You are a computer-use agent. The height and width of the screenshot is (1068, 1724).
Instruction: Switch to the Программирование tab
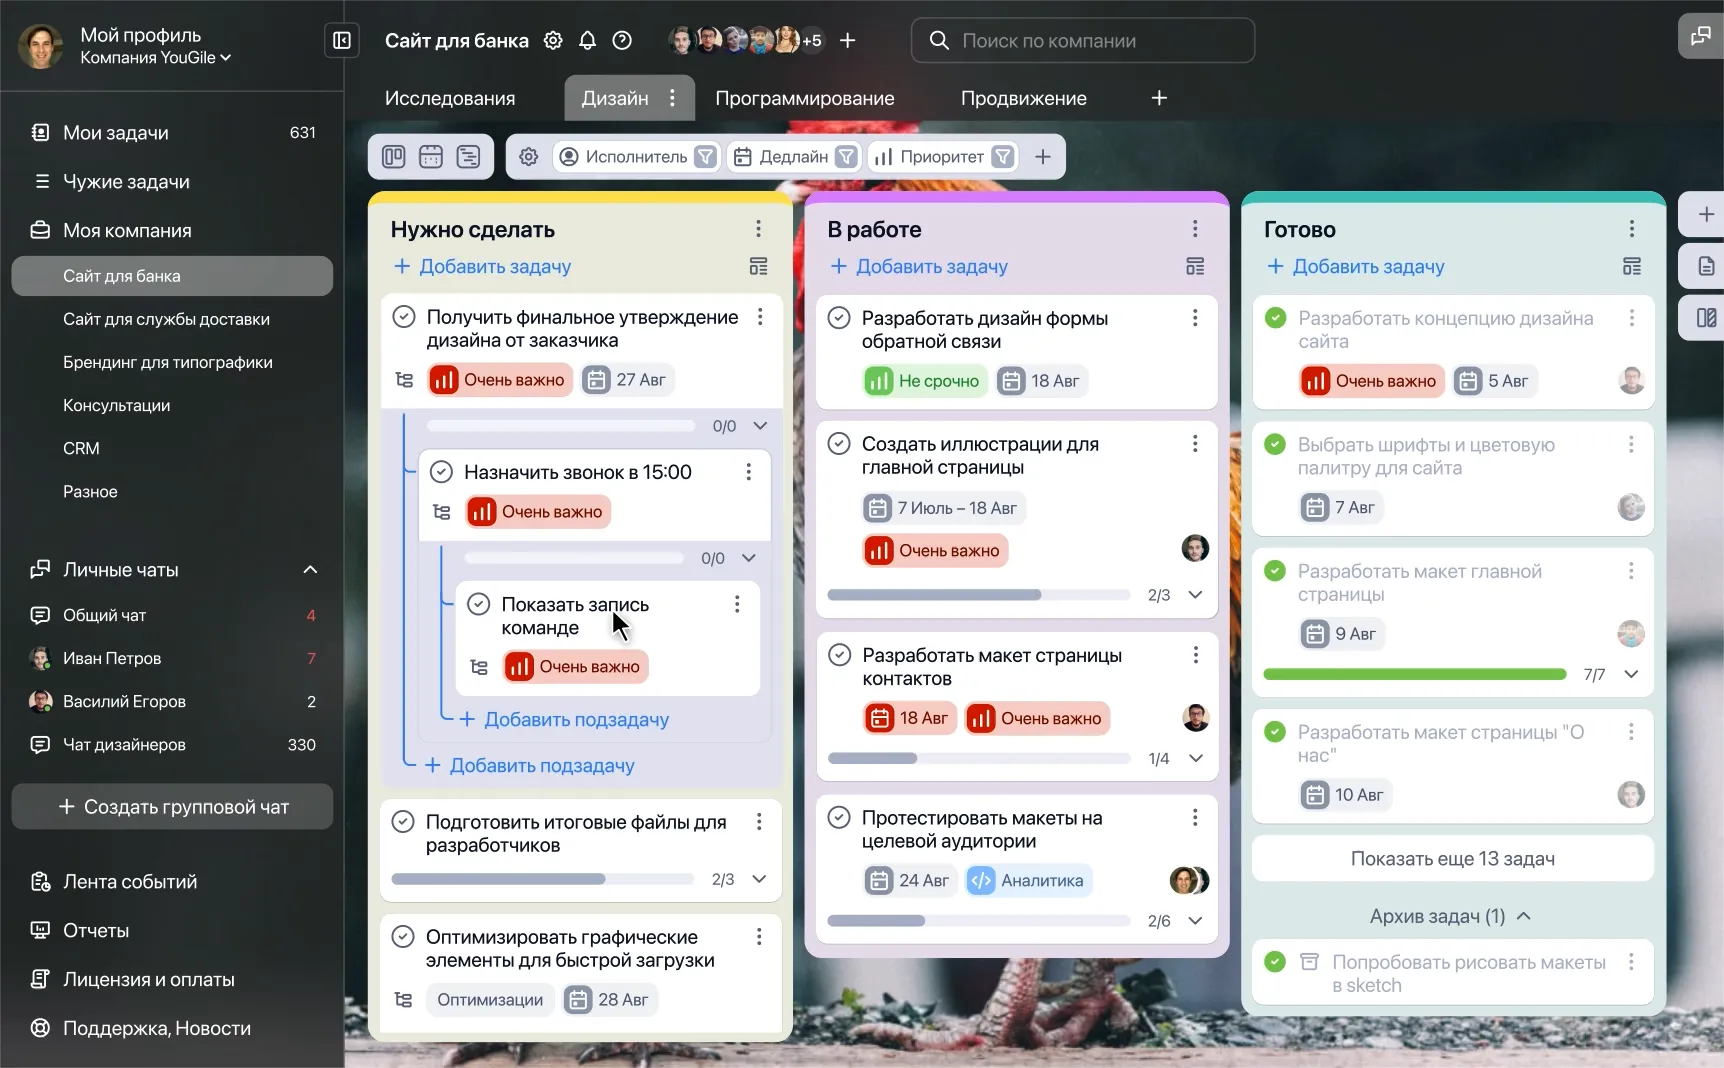pos(804,98)
